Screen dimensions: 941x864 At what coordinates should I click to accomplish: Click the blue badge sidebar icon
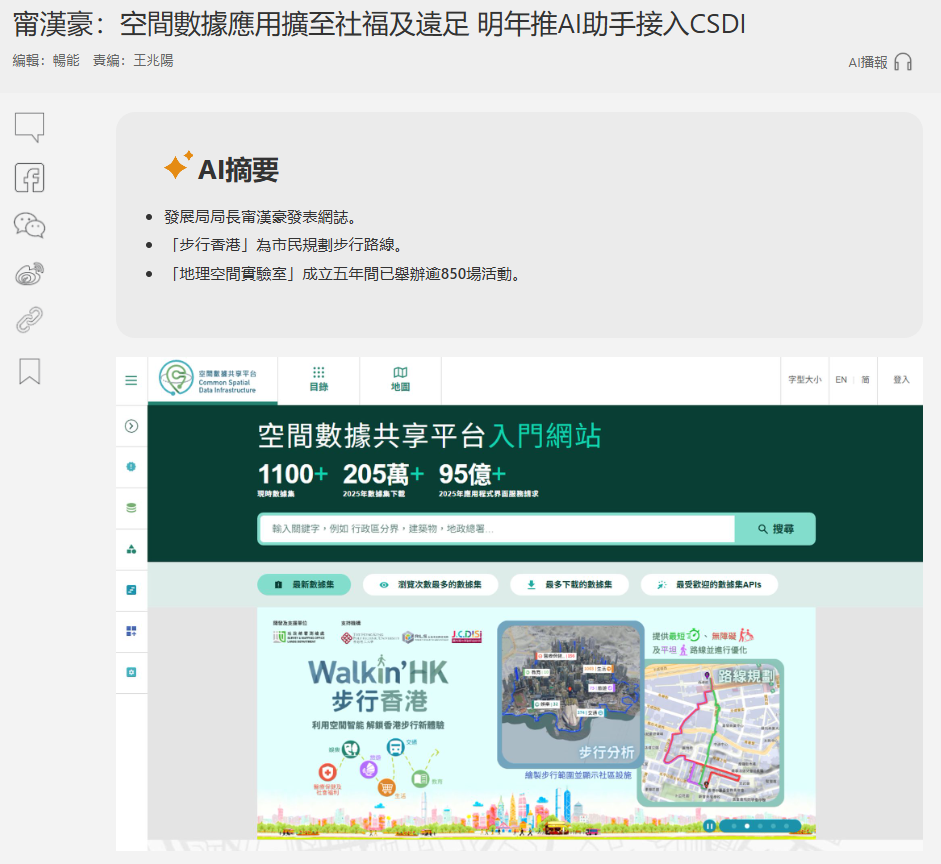tap(131, 467)
